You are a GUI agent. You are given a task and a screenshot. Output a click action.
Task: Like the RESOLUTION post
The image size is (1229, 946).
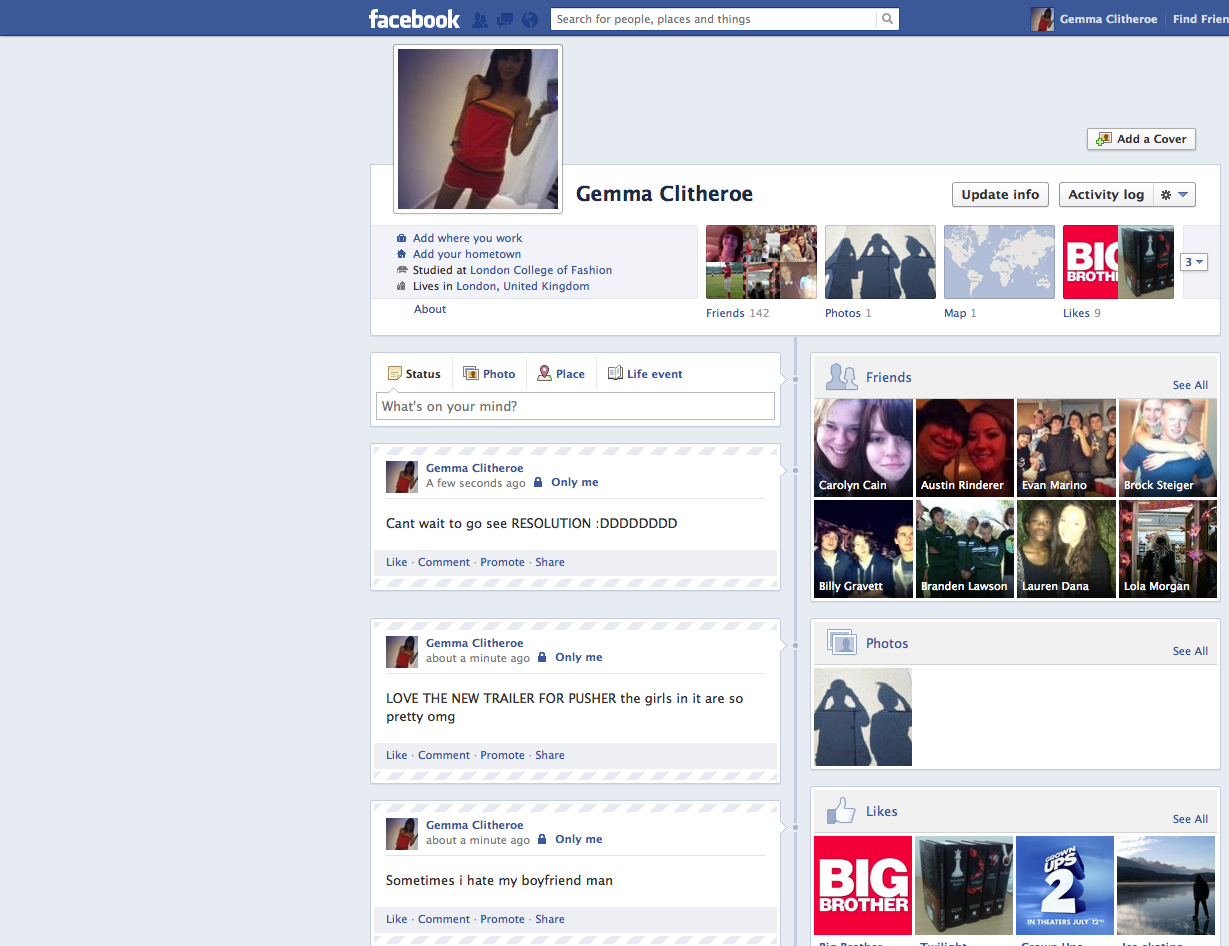click(397, 562)
